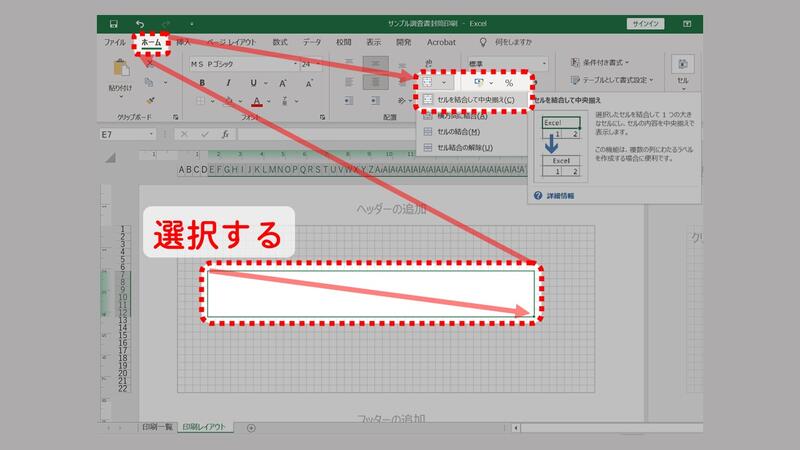This screenshot has height=450, width=800.
Task: Click the phonetic guide icon
Action: (x=285, y=101)
